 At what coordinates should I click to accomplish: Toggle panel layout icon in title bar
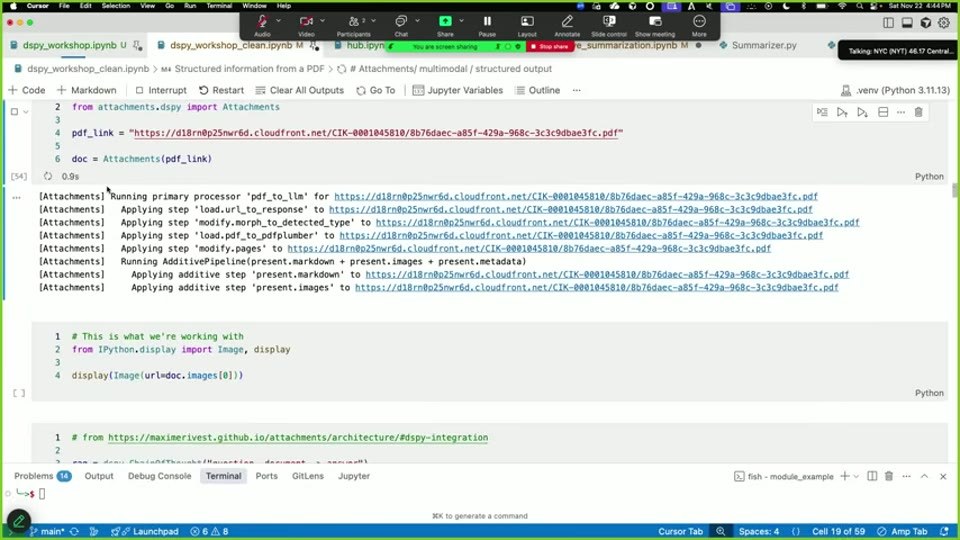(907, 23)
